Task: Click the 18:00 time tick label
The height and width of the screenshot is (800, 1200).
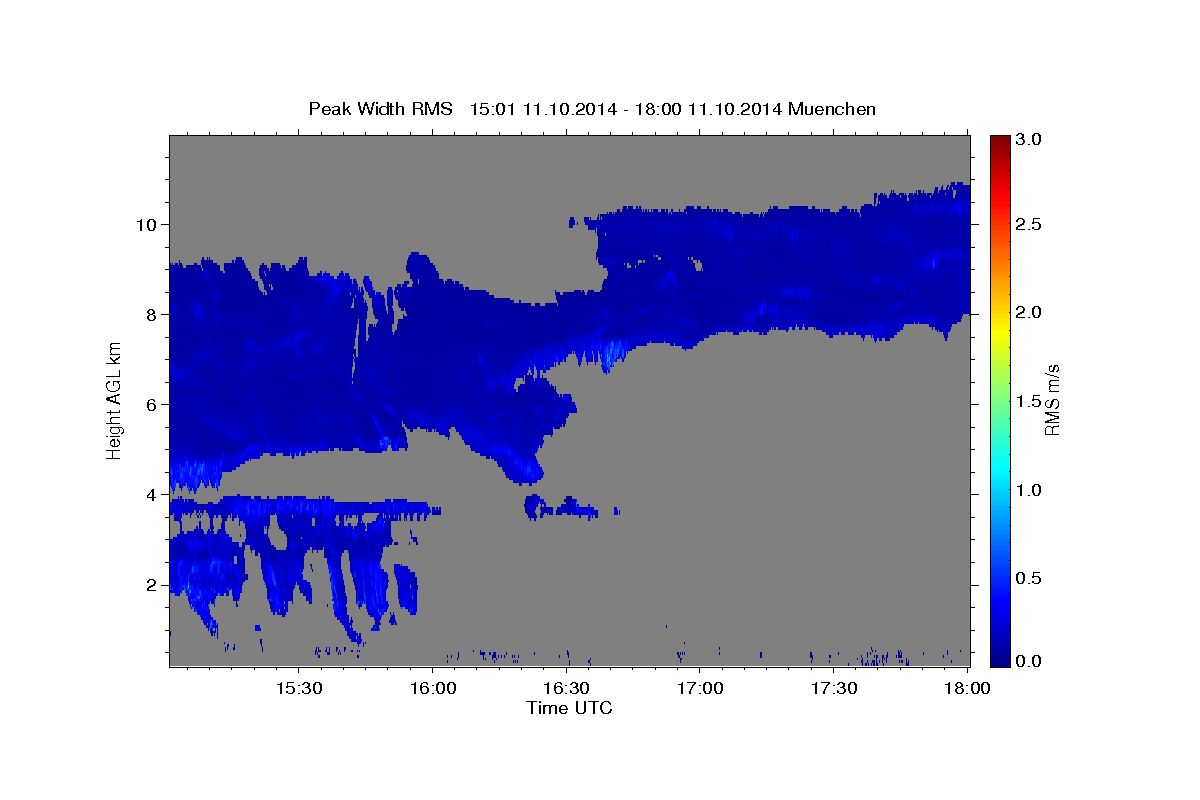Action: coord(967,689)
